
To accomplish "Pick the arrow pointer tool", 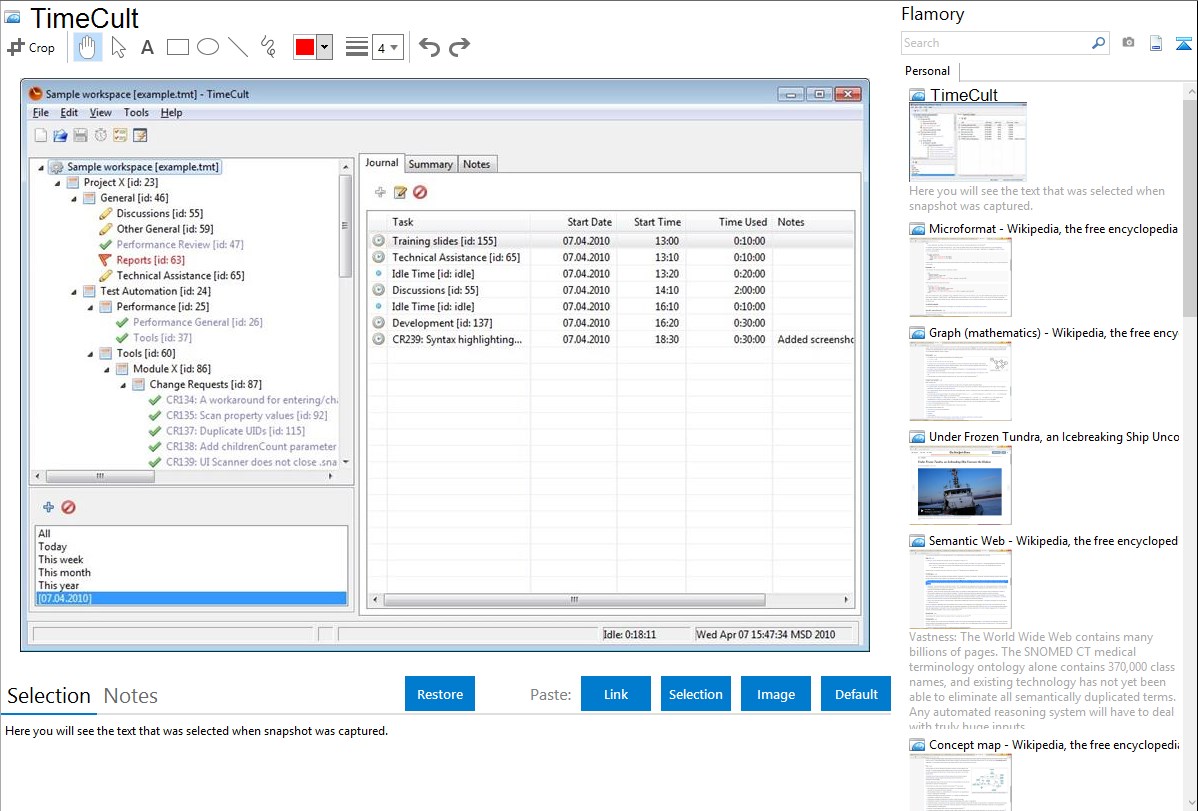I will (x=118, y=47).
